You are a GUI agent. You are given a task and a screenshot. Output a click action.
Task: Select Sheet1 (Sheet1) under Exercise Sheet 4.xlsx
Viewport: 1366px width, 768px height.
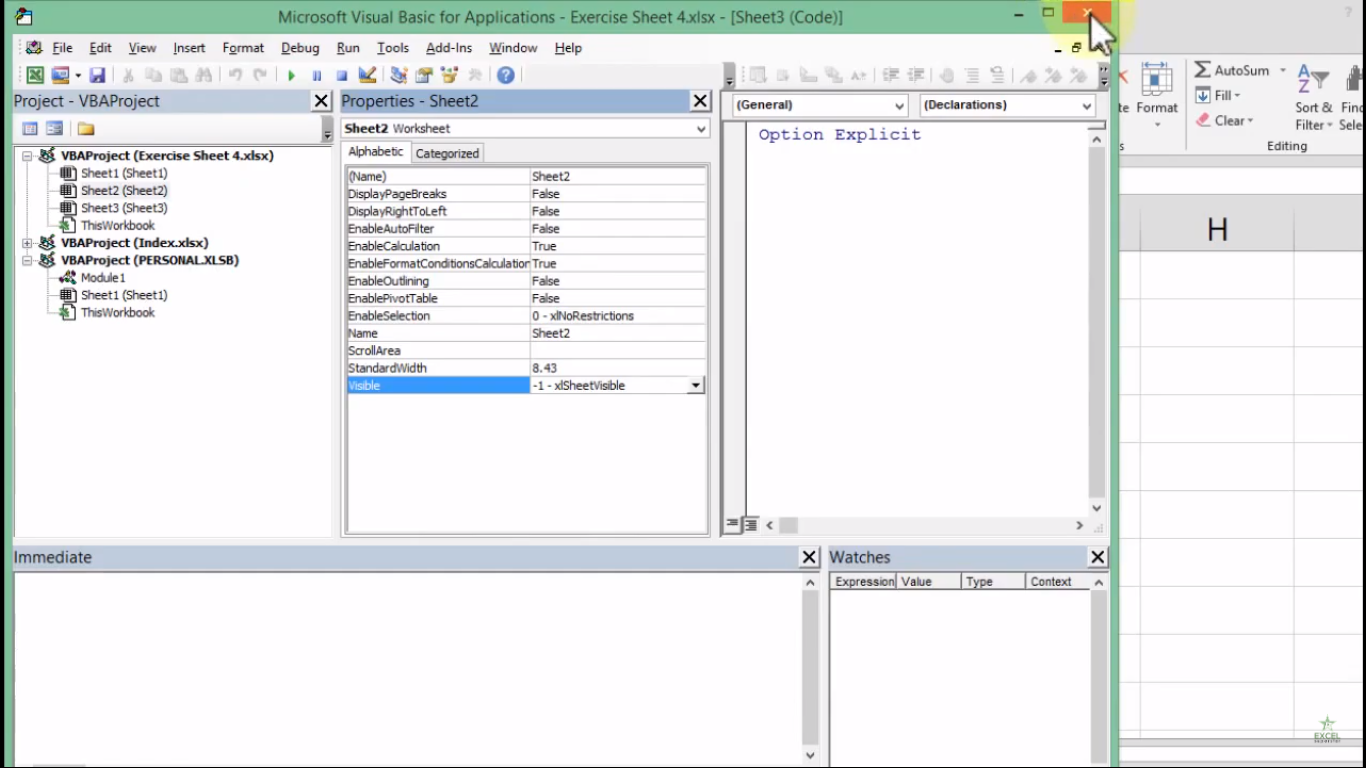124,174
